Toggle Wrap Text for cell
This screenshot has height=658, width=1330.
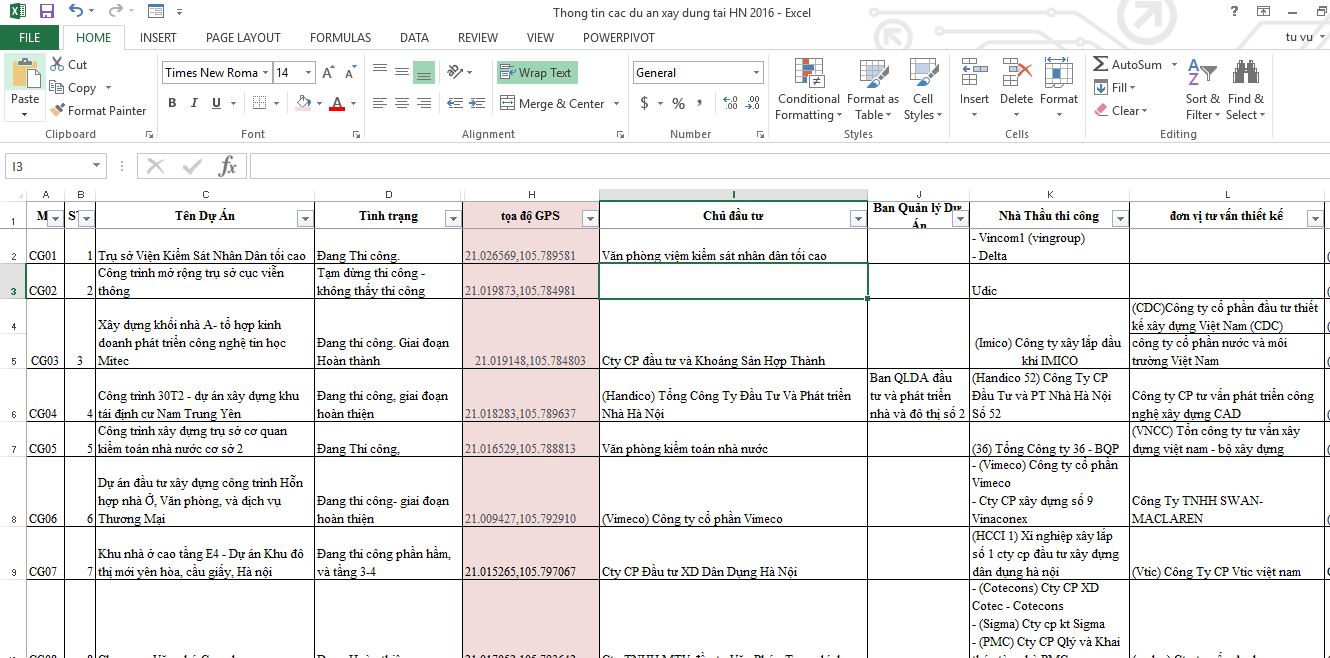pos(536,72)
